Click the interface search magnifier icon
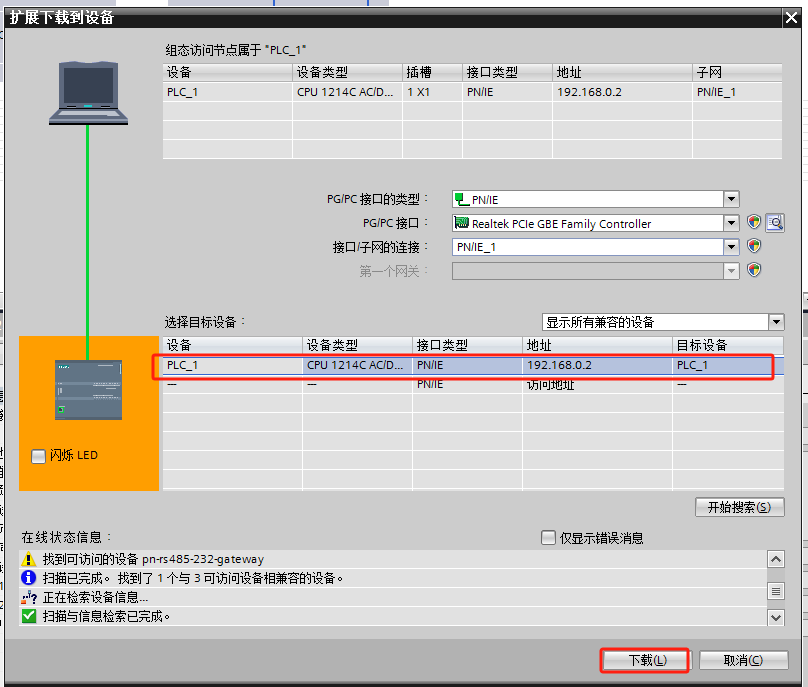 click(775, 223)
